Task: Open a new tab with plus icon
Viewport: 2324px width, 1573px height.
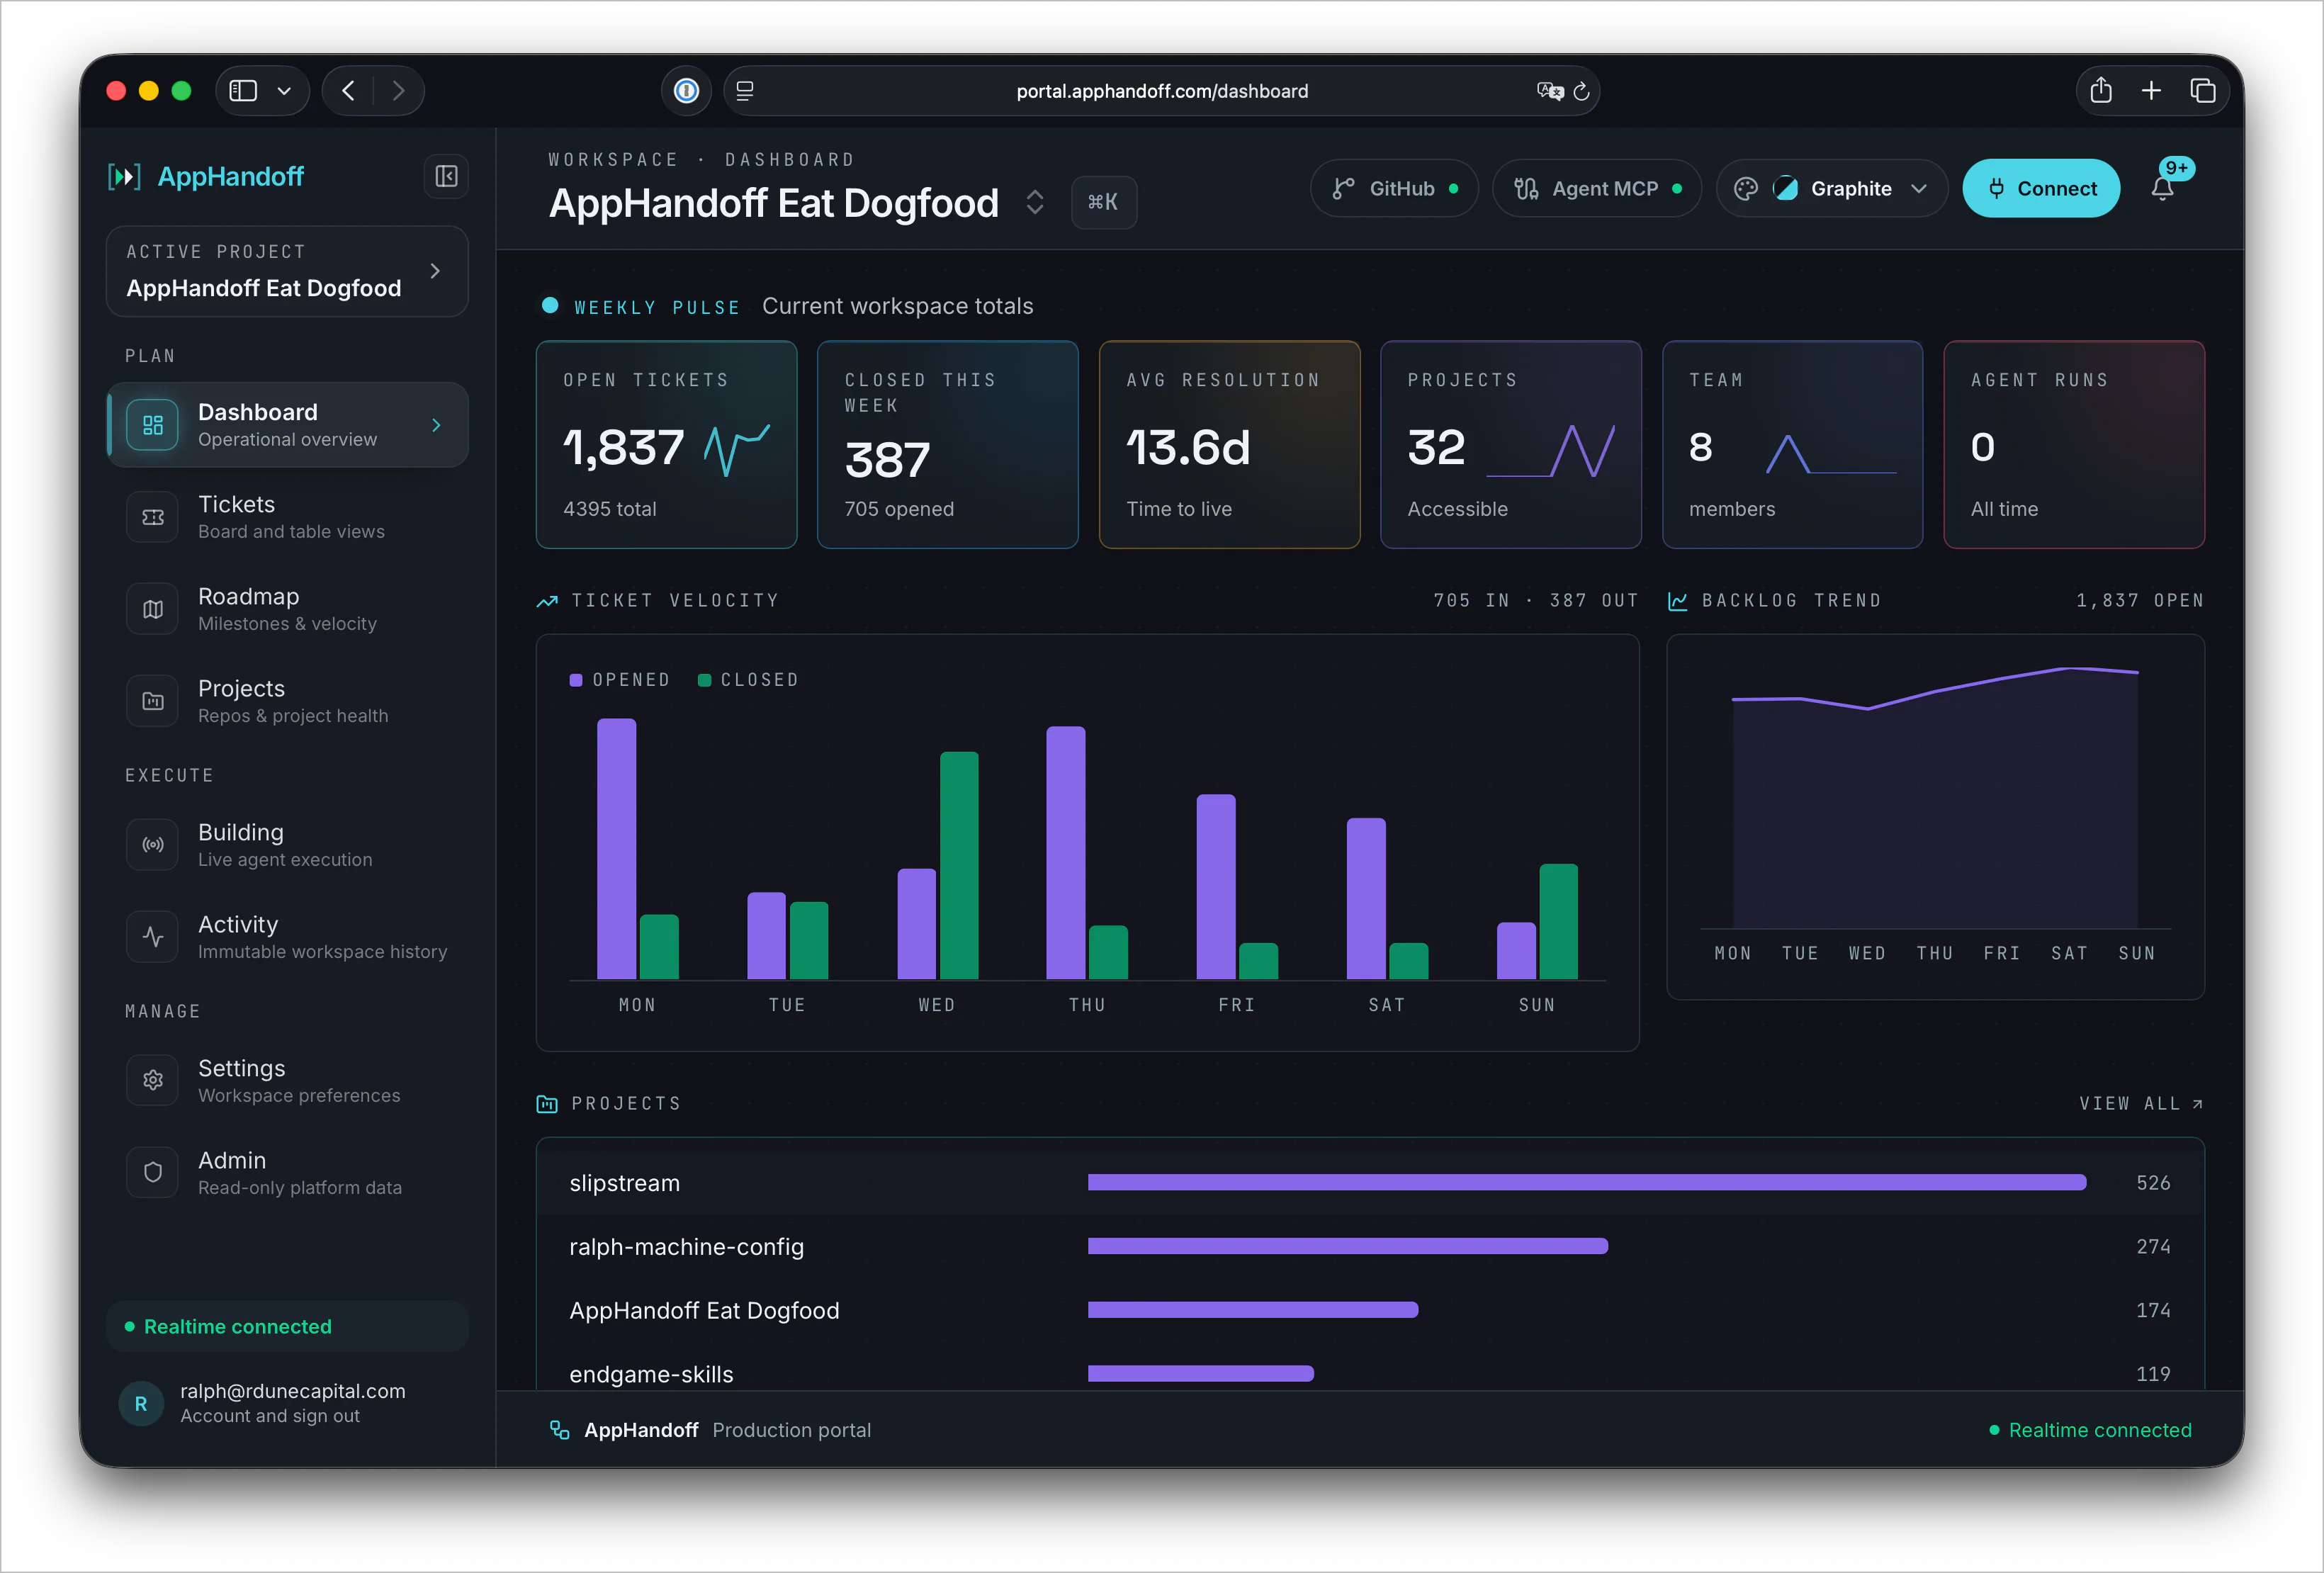Action: click(2151, 91)
